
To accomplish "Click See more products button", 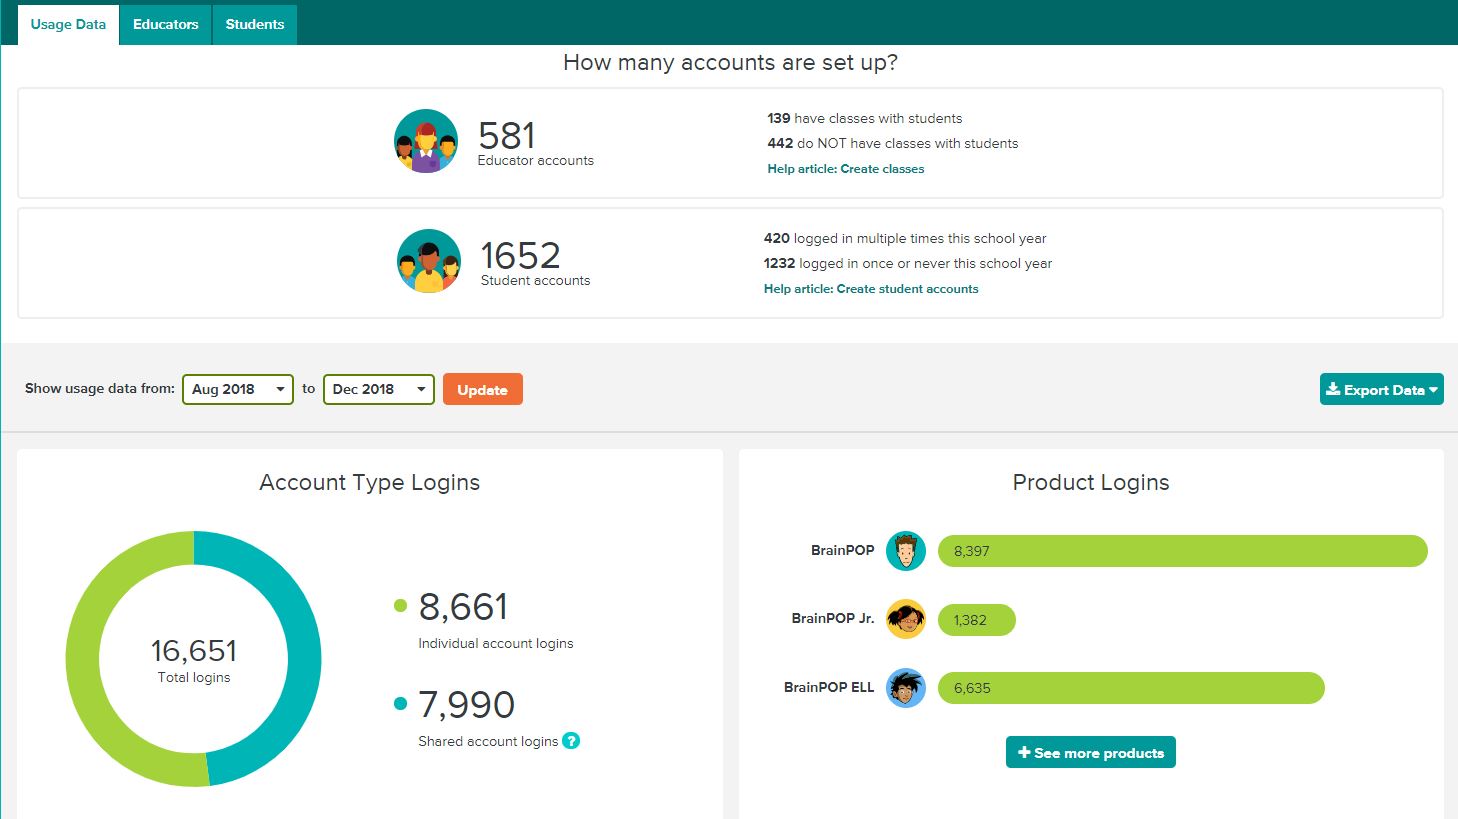I will point(1090,753).
